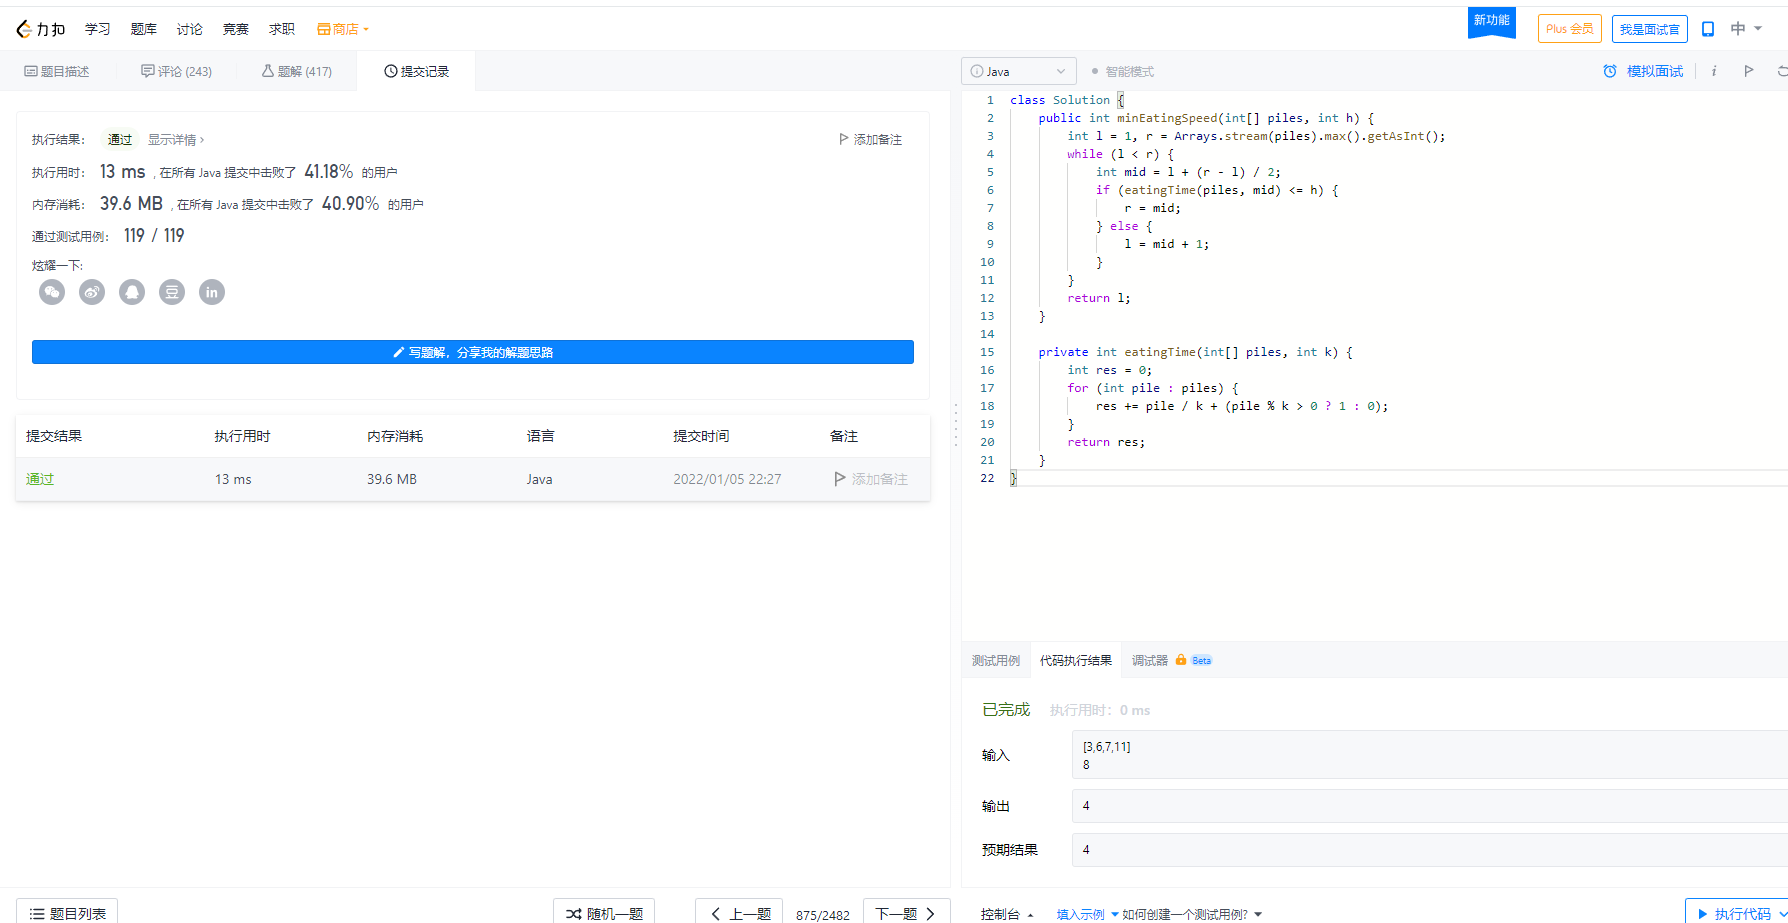The image size is (1788, 923).
Task: Click the 39.6 MB table cell
Action: [392, 479]
